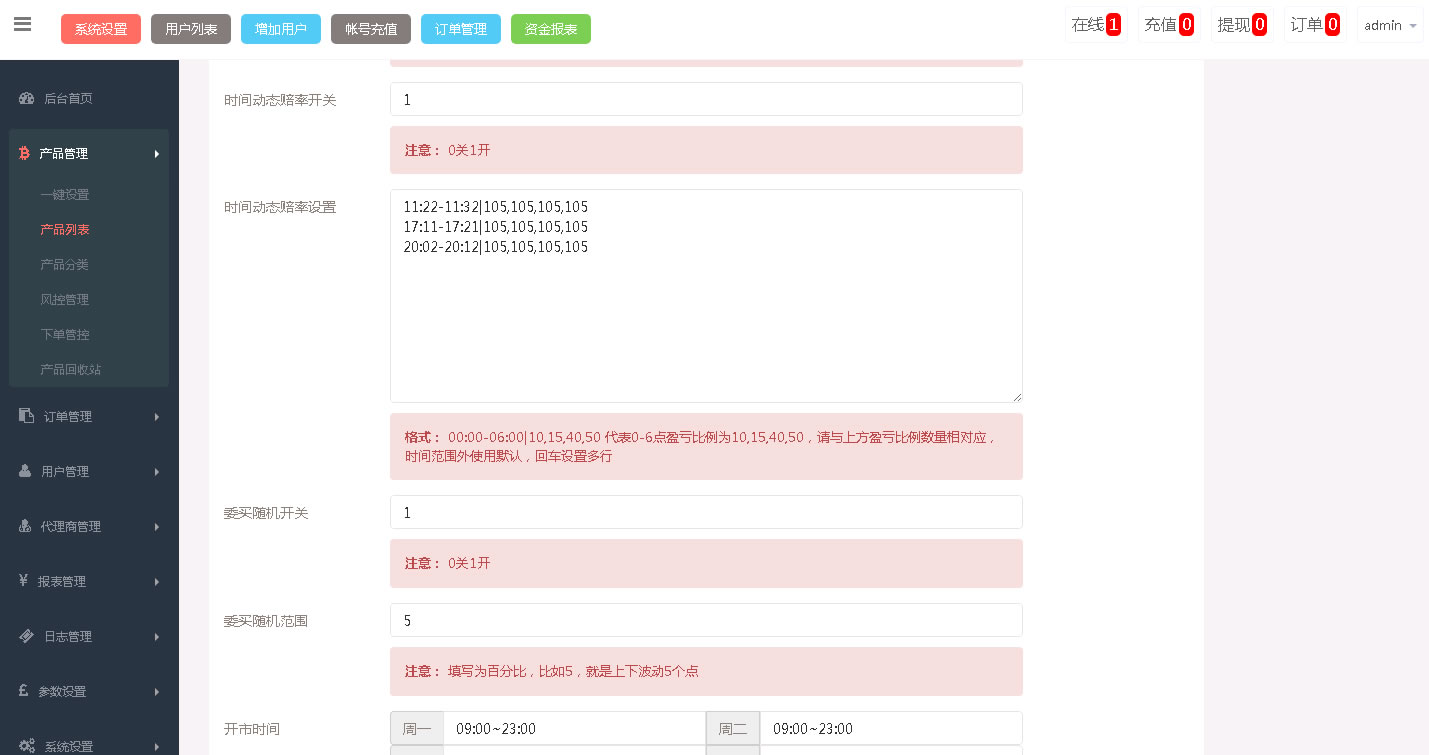
Task: Focus the 时间动态赔率开关 input field
Action: coord(706,99)
